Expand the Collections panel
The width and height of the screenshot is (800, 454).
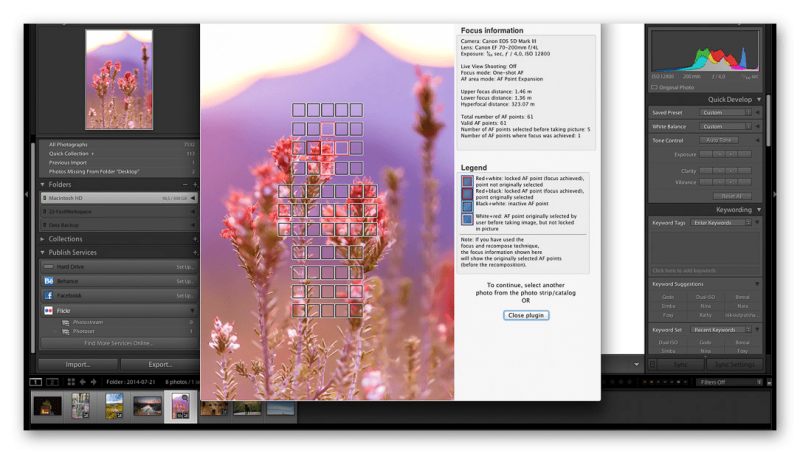tap(42, 239)
